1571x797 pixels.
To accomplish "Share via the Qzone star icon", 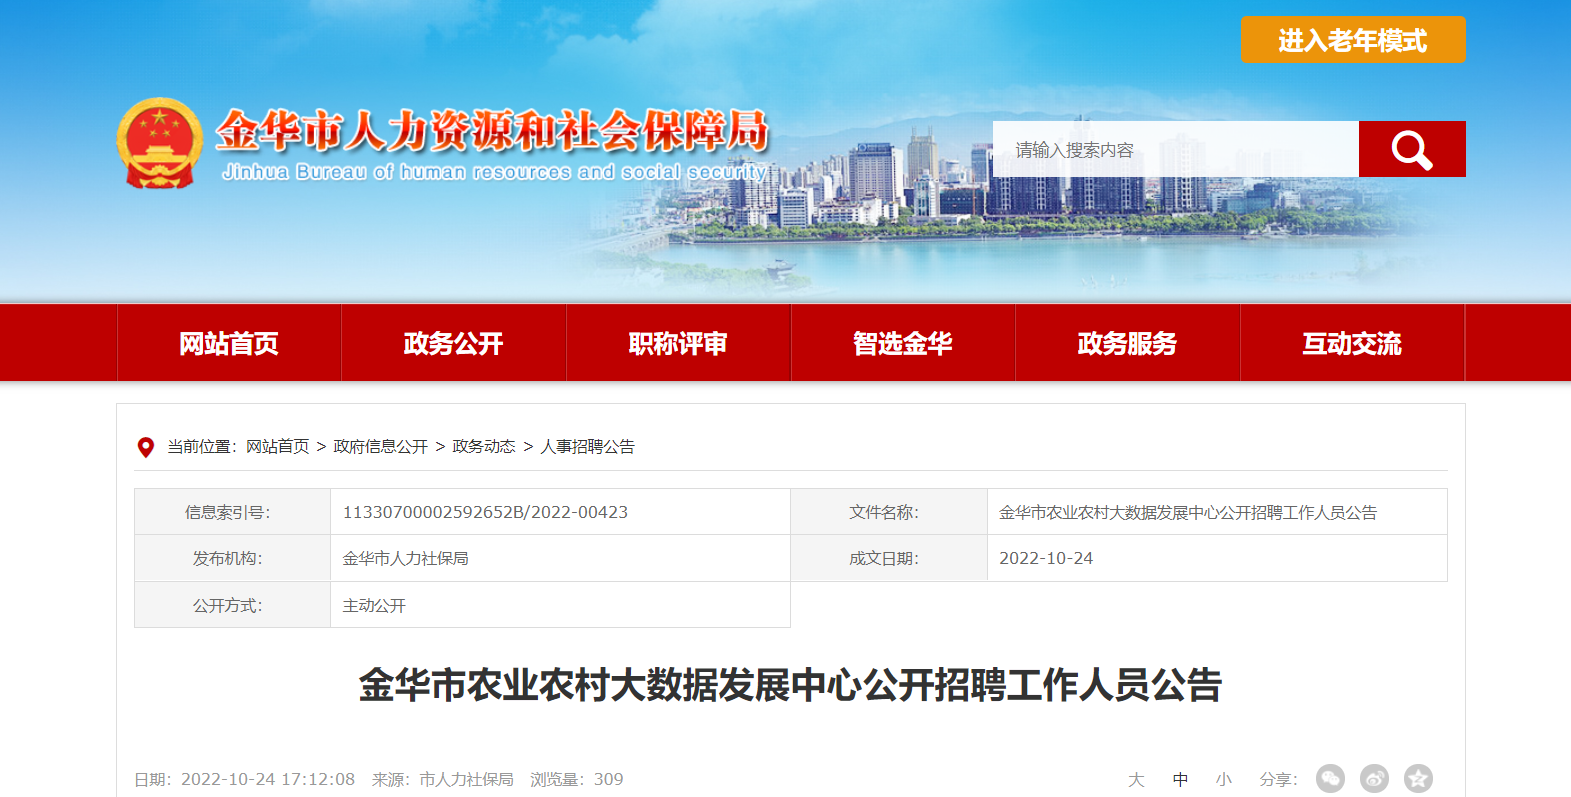I will tap(1418, 778).
